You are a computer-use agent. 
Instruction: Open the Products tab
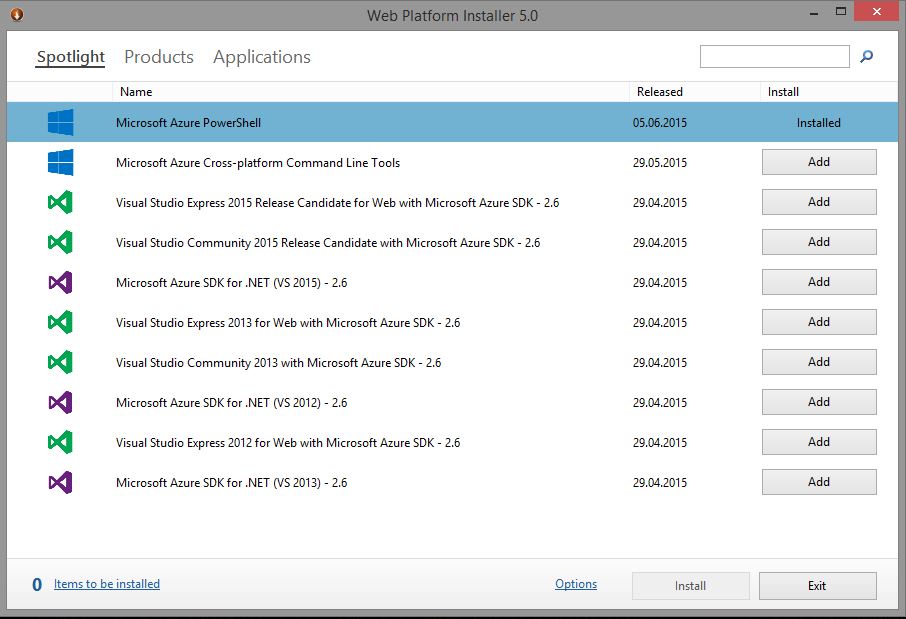click(159, 57)
